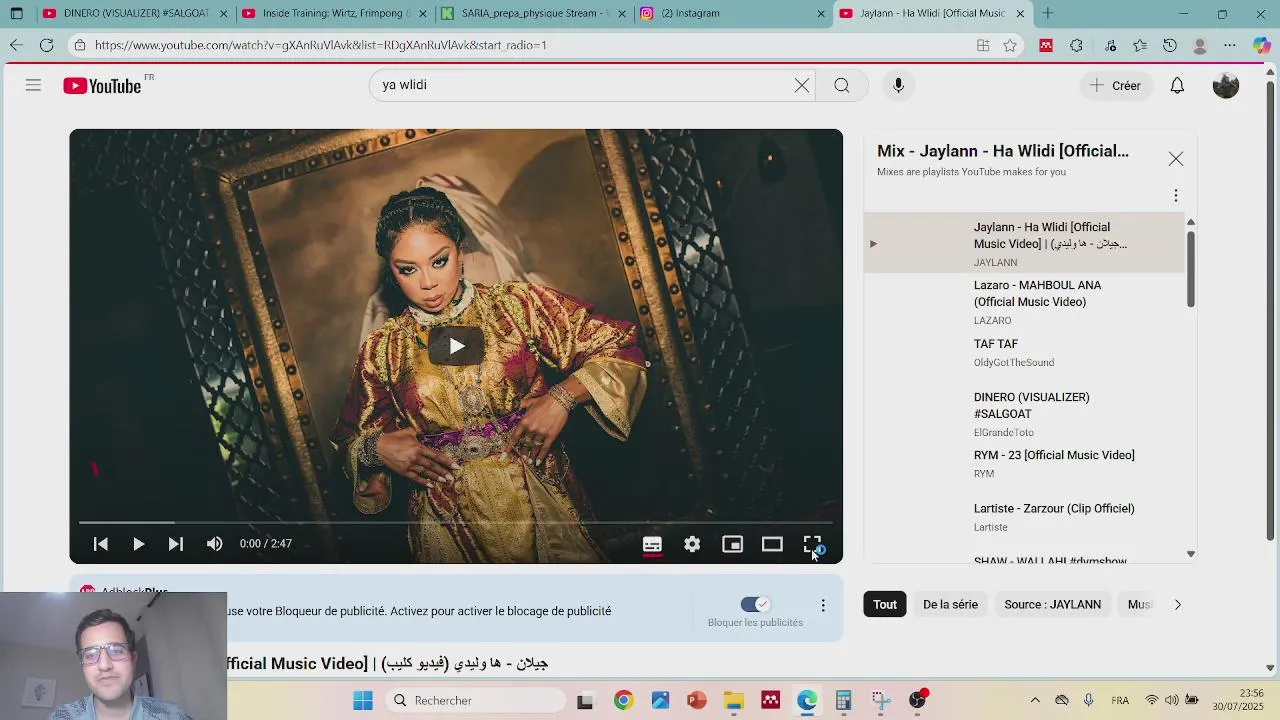
Task: Open the YouTube account avatar menu
Action: pyautogui.click(x=1225, y=85)
